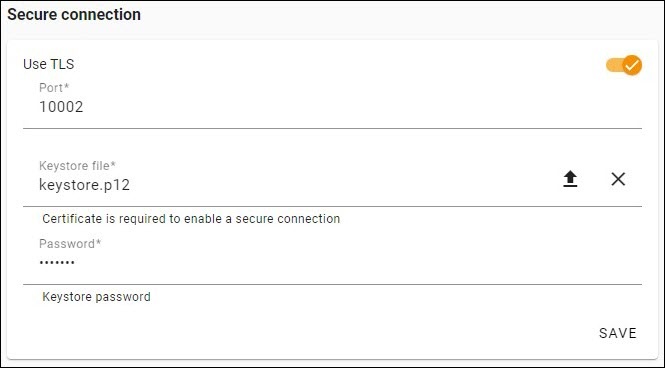Click the Port* field label
The image size is (665, 368).
[x=54, y=88]
